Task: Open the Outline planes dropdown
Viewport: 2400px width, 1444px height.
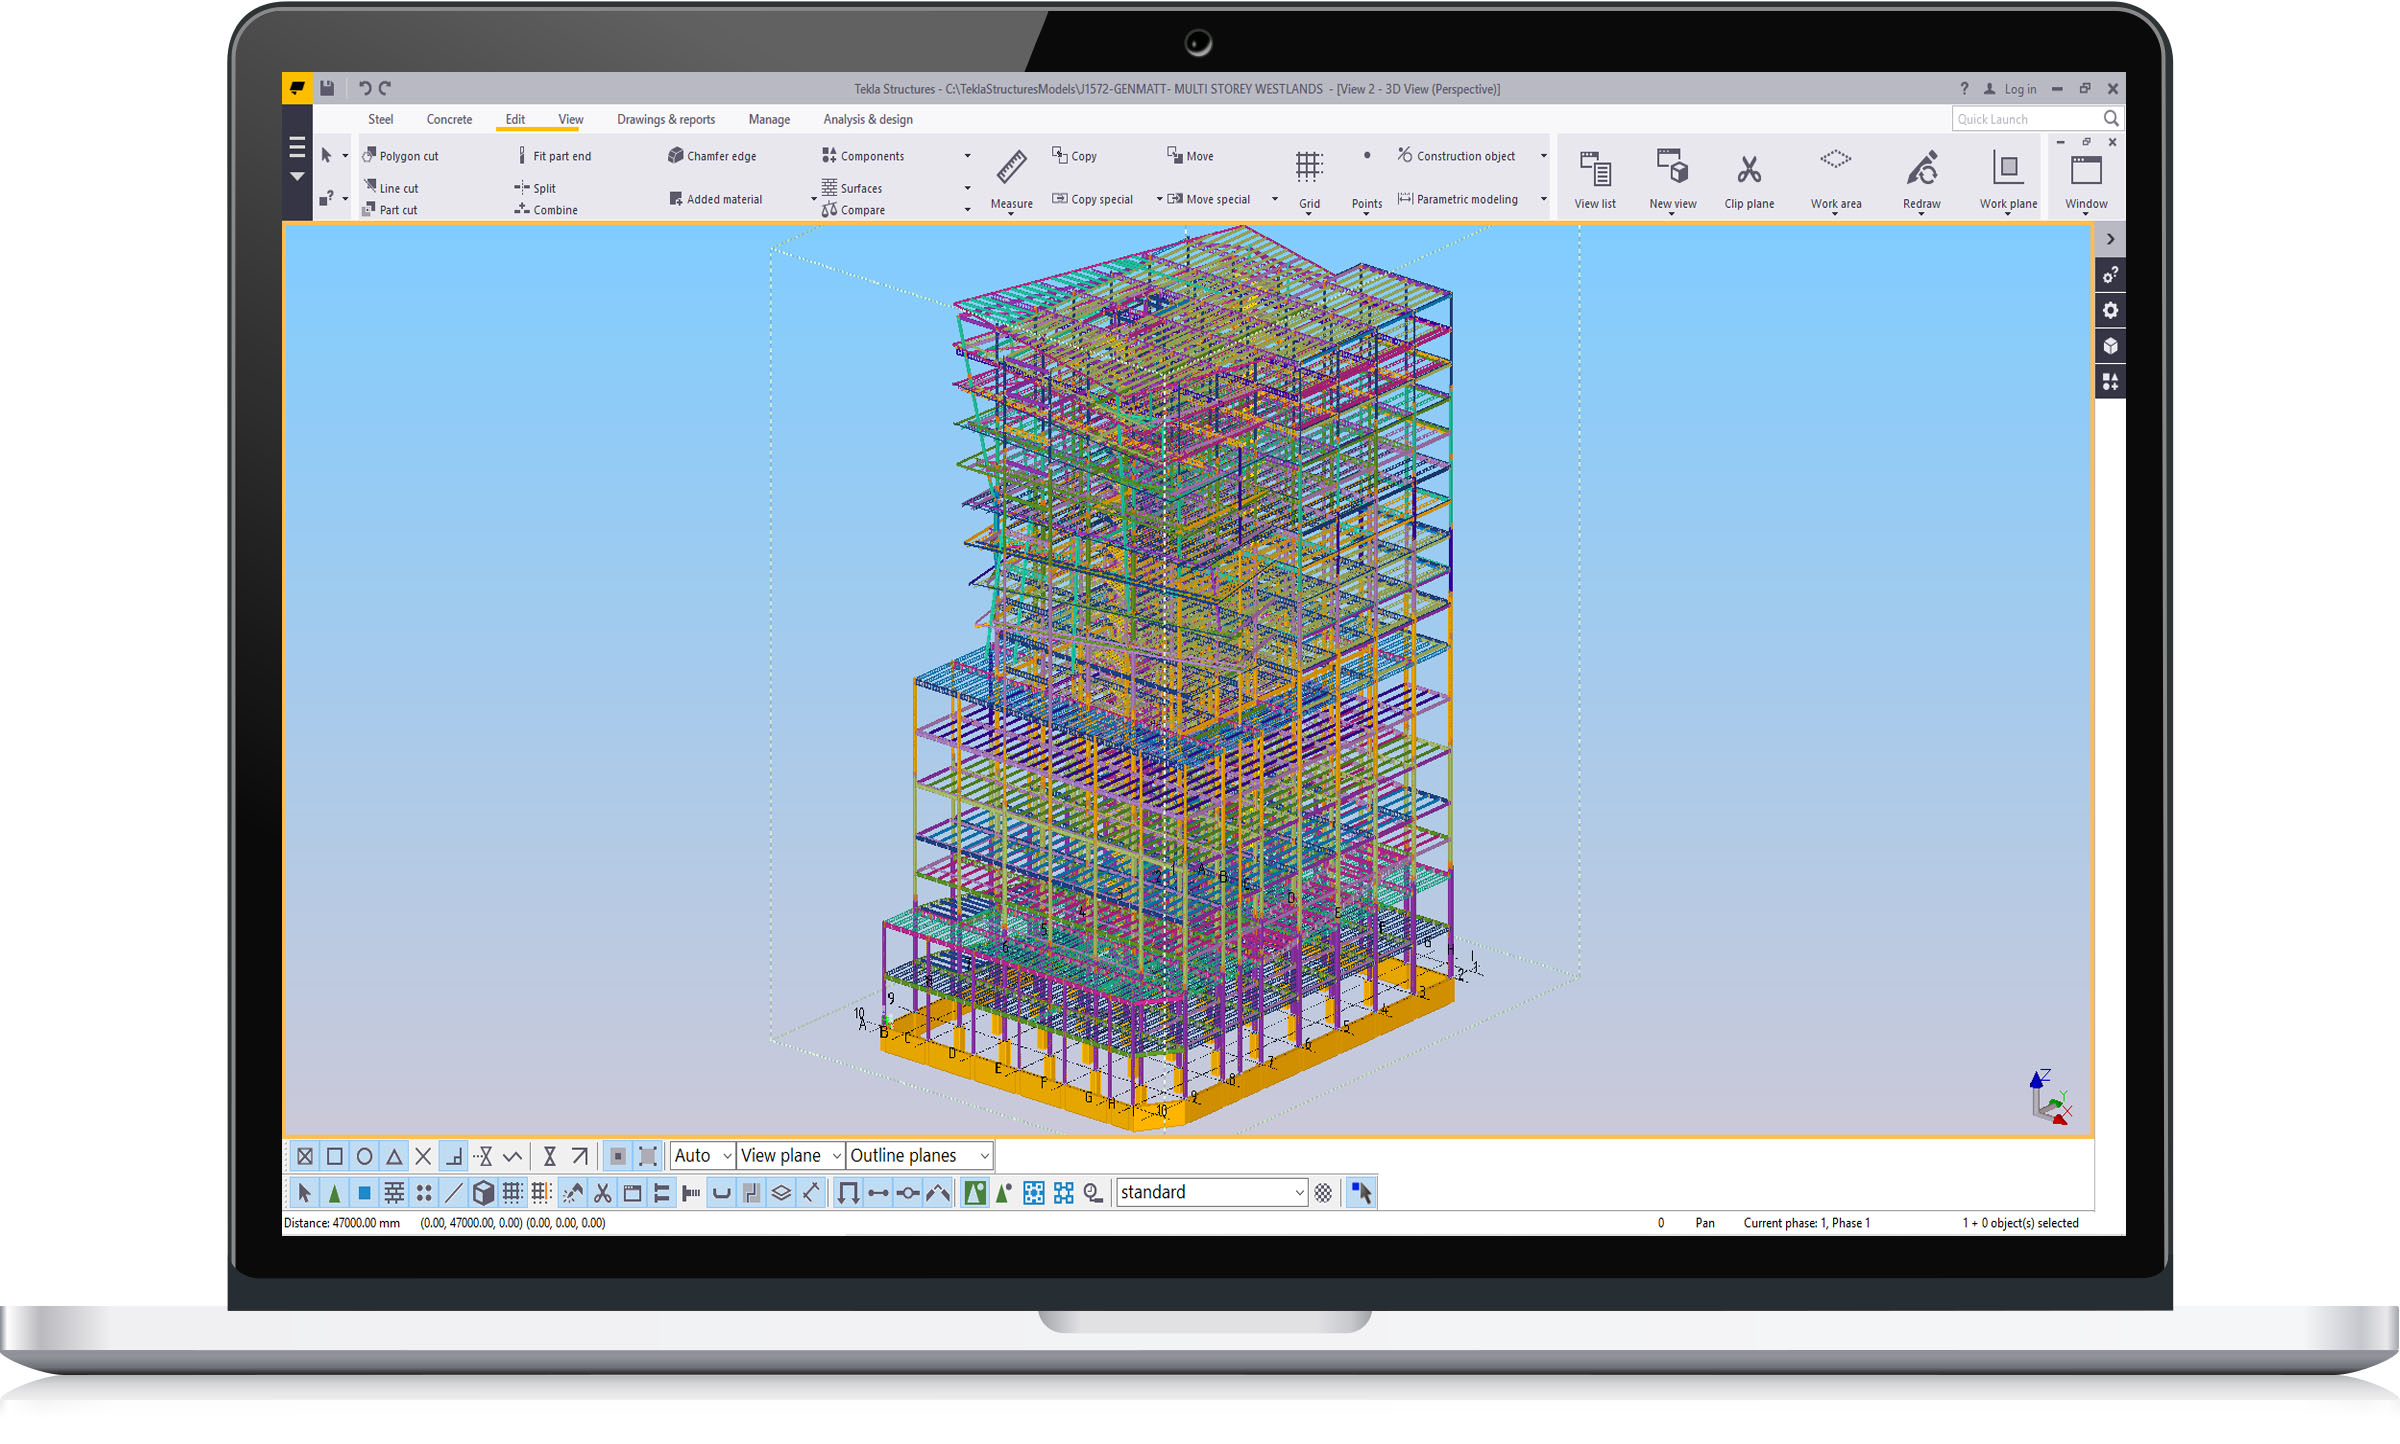Action: click(919, 1156)
